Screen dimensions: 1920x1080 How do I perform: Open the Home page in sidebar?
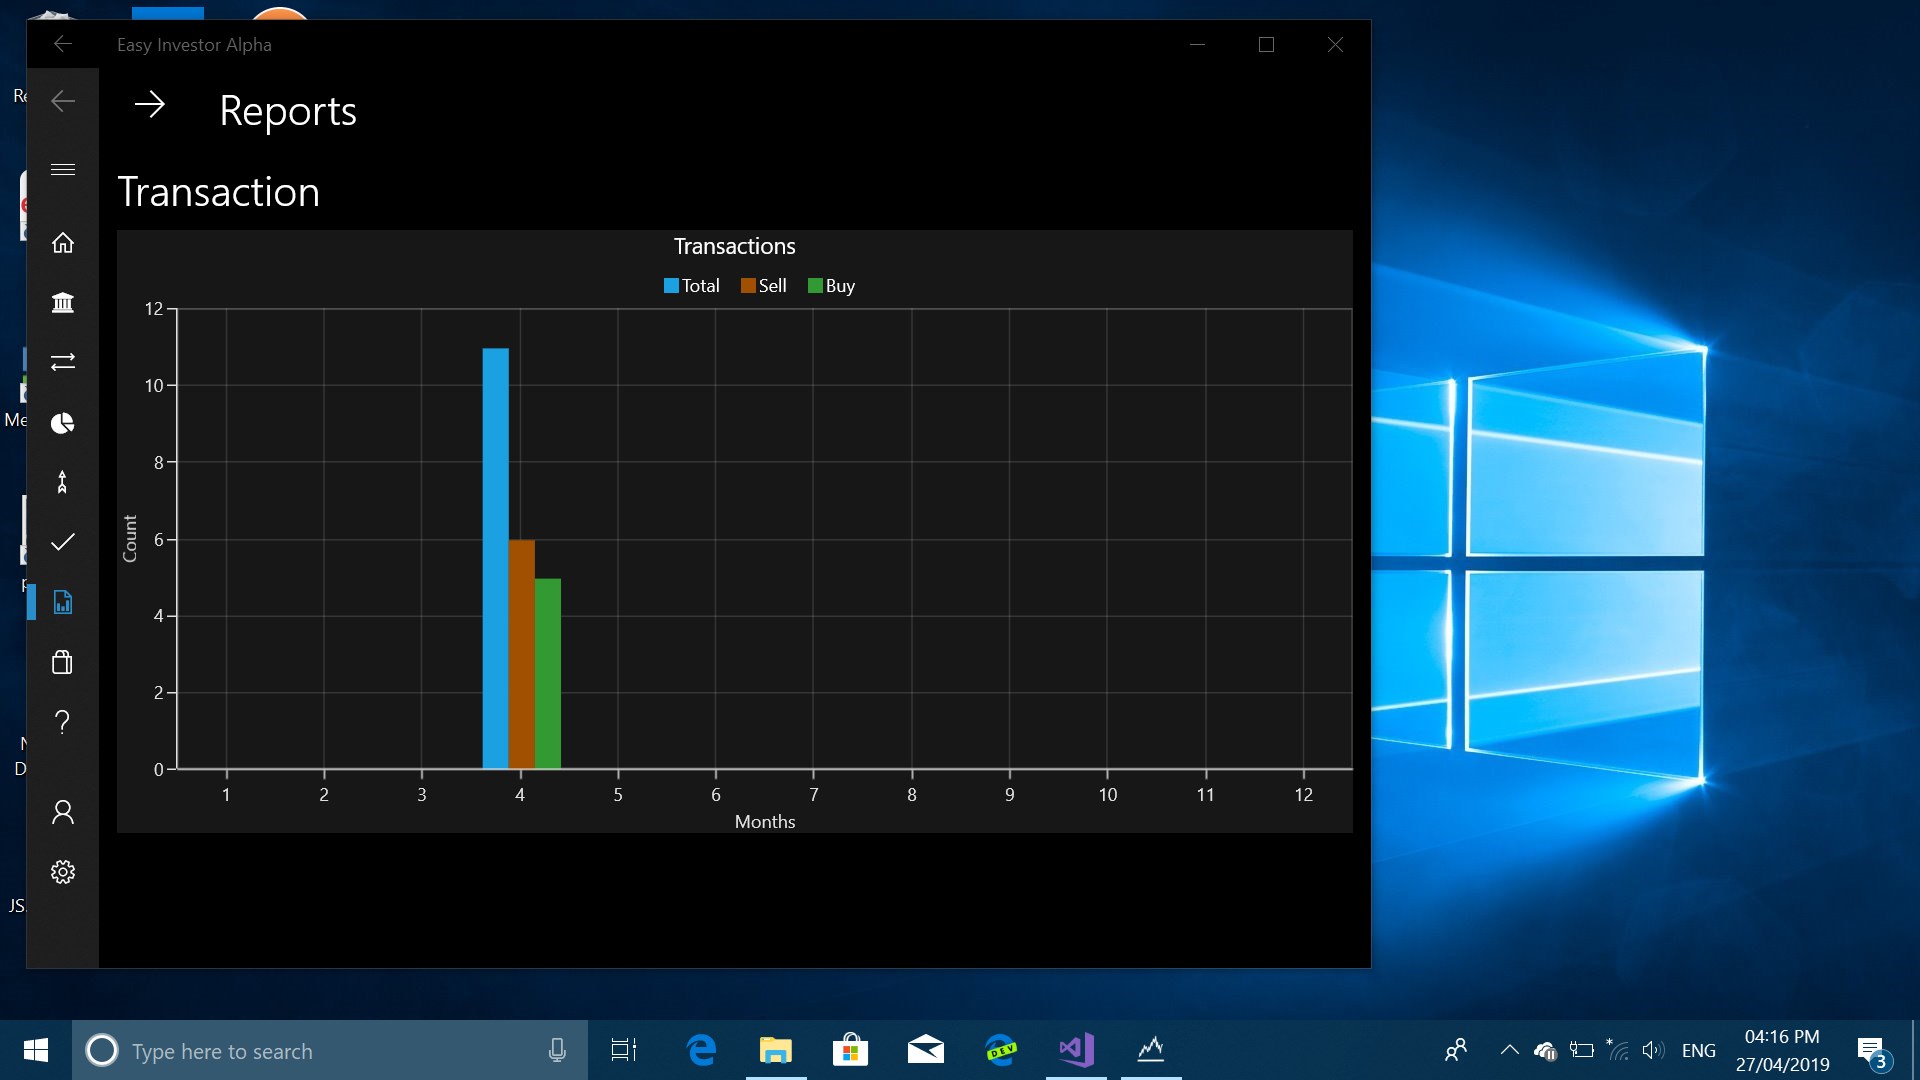pos(62,243)
